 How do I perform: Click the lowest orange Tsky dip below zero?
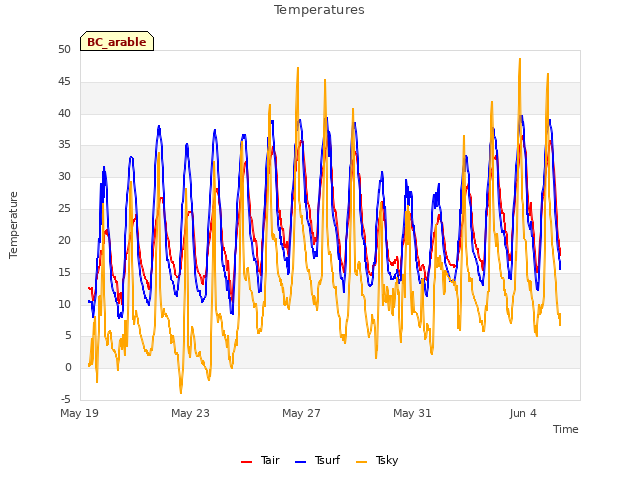click(181, 392)
